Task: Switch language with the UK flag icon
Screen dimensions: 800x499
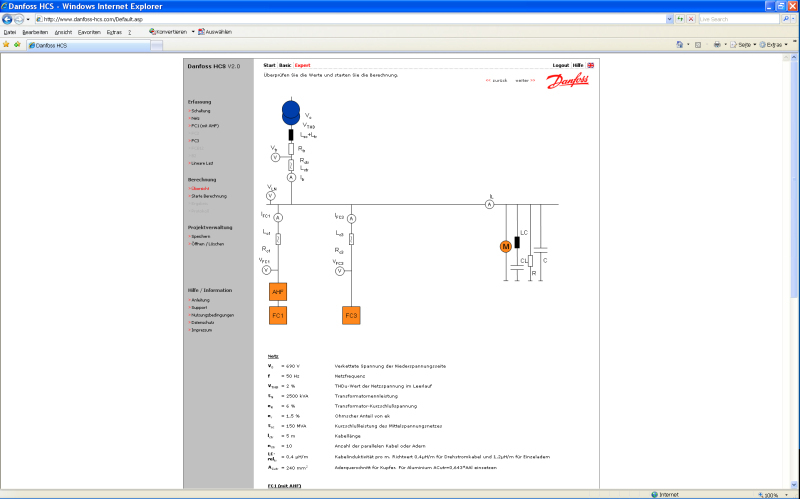Action: tap(590, 65)
